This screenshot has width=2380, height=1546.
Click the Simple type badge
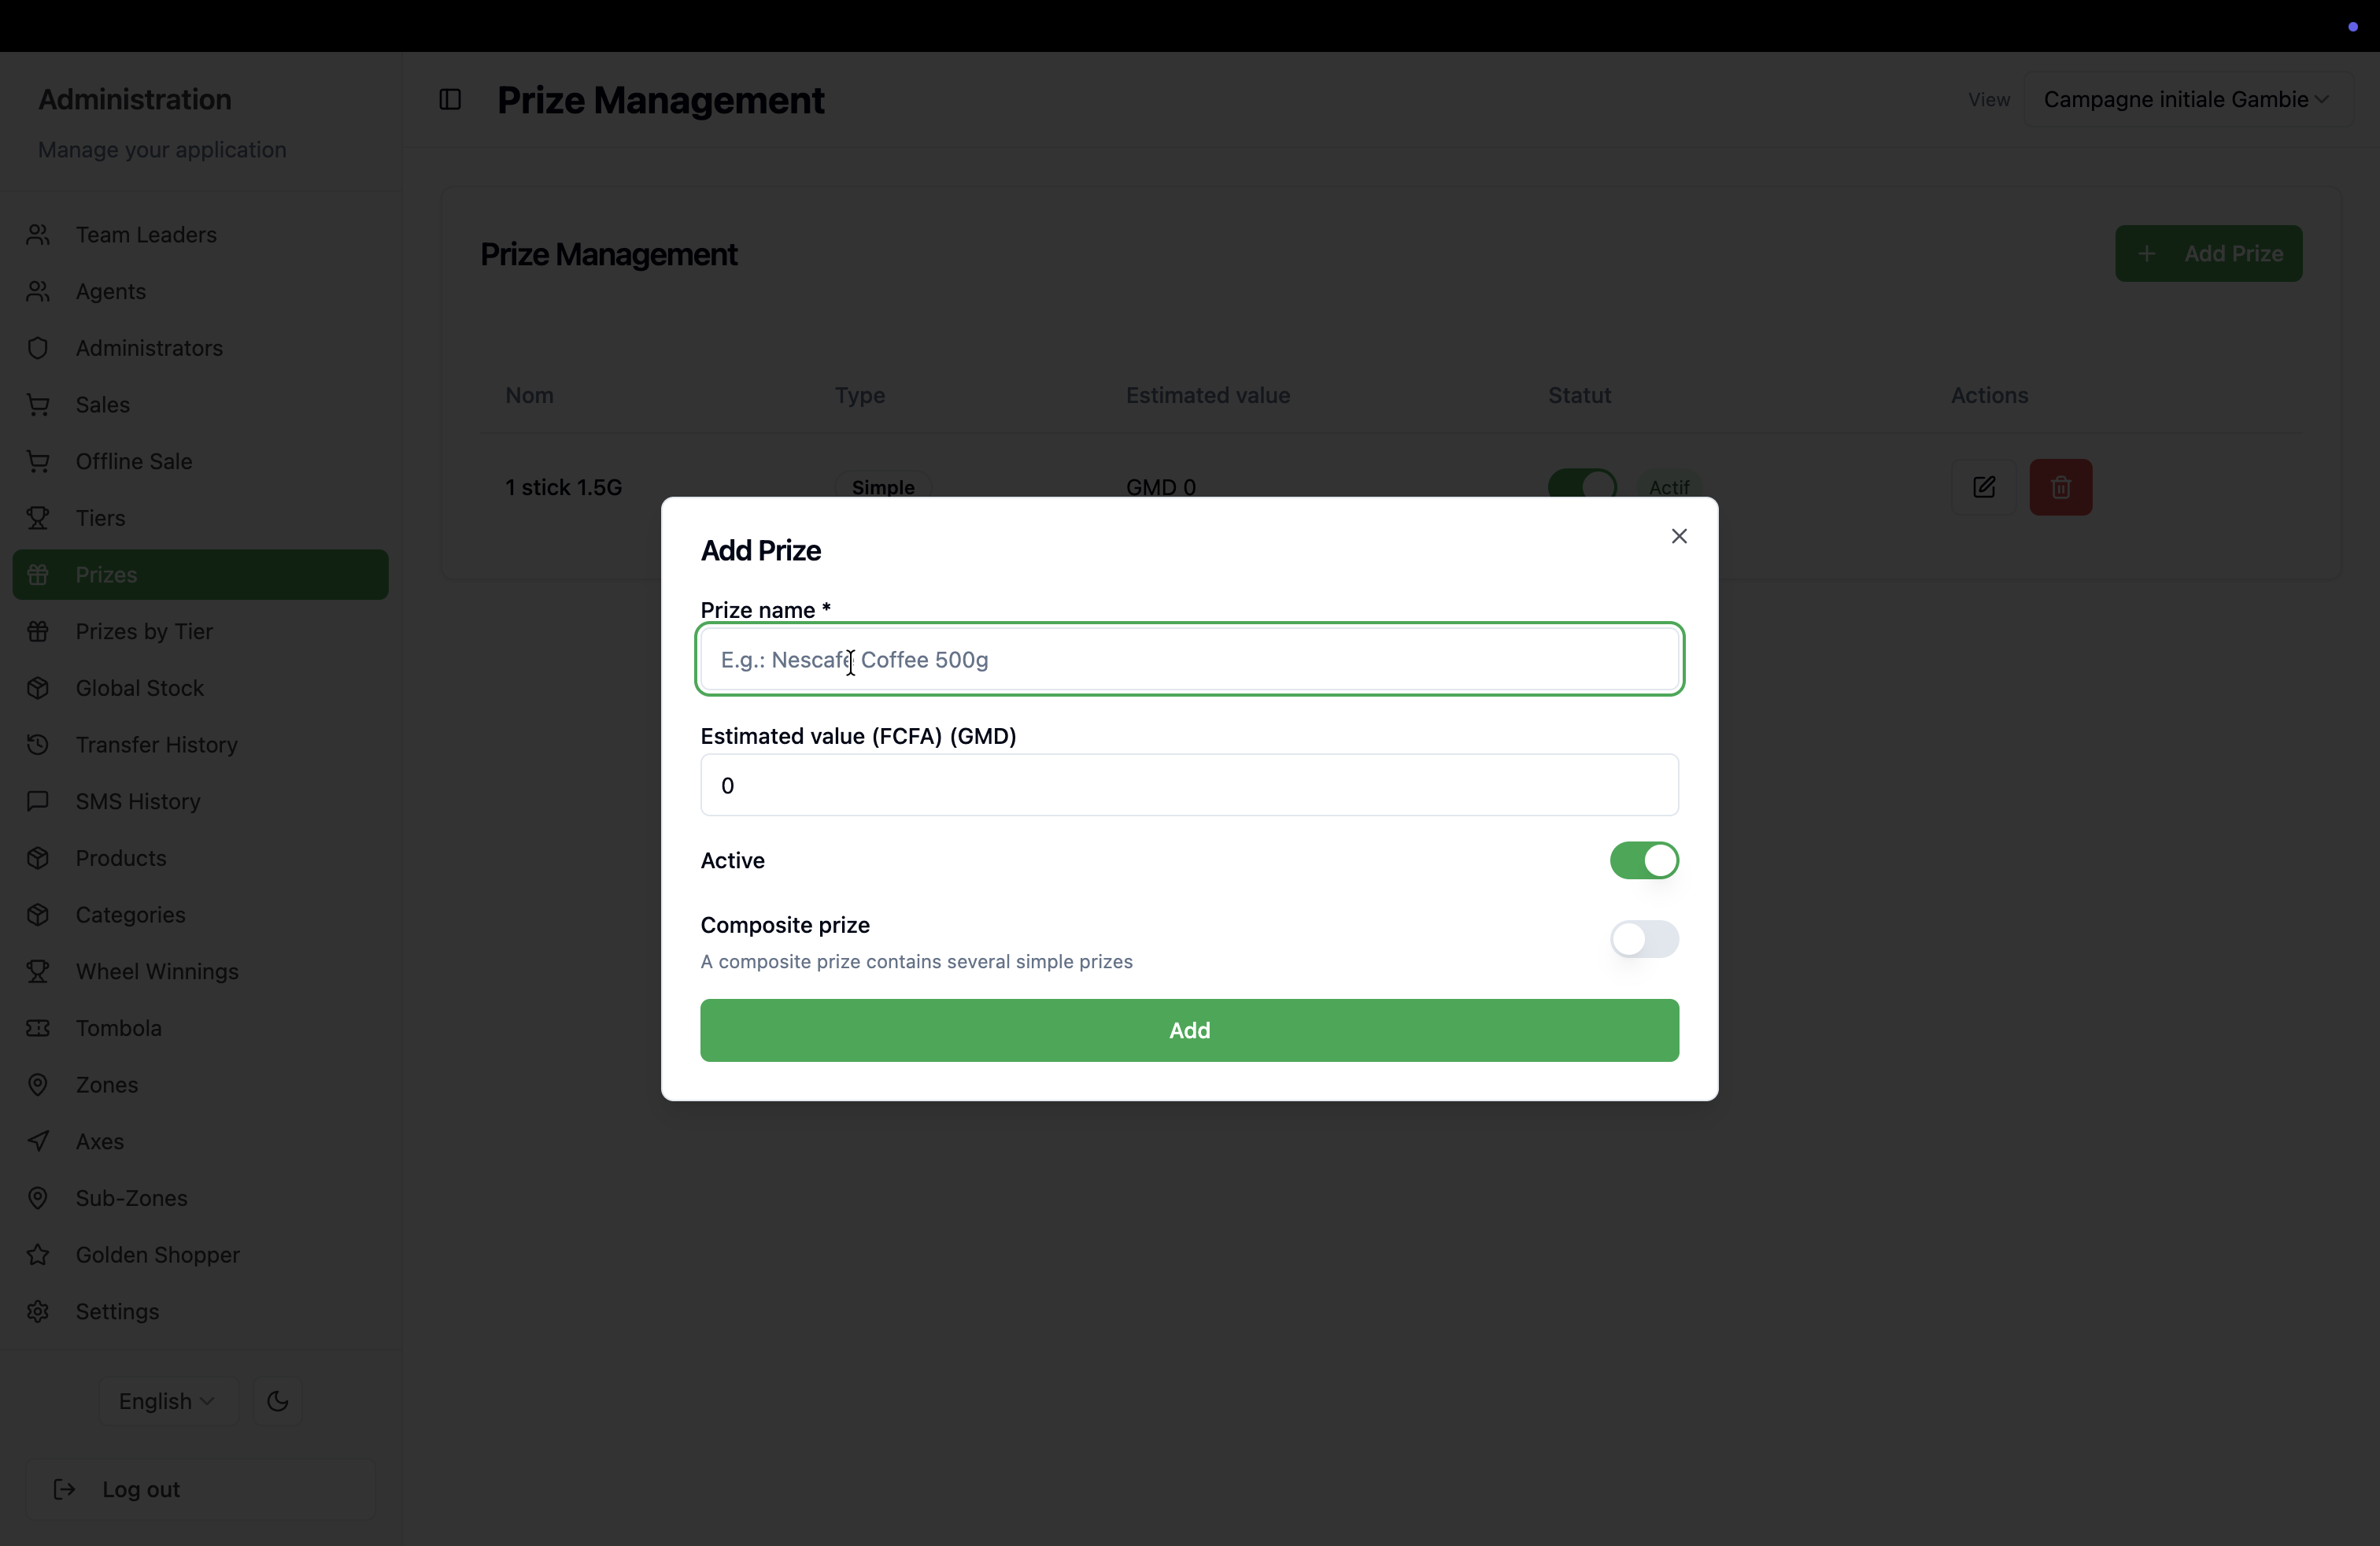pos(883,487)
